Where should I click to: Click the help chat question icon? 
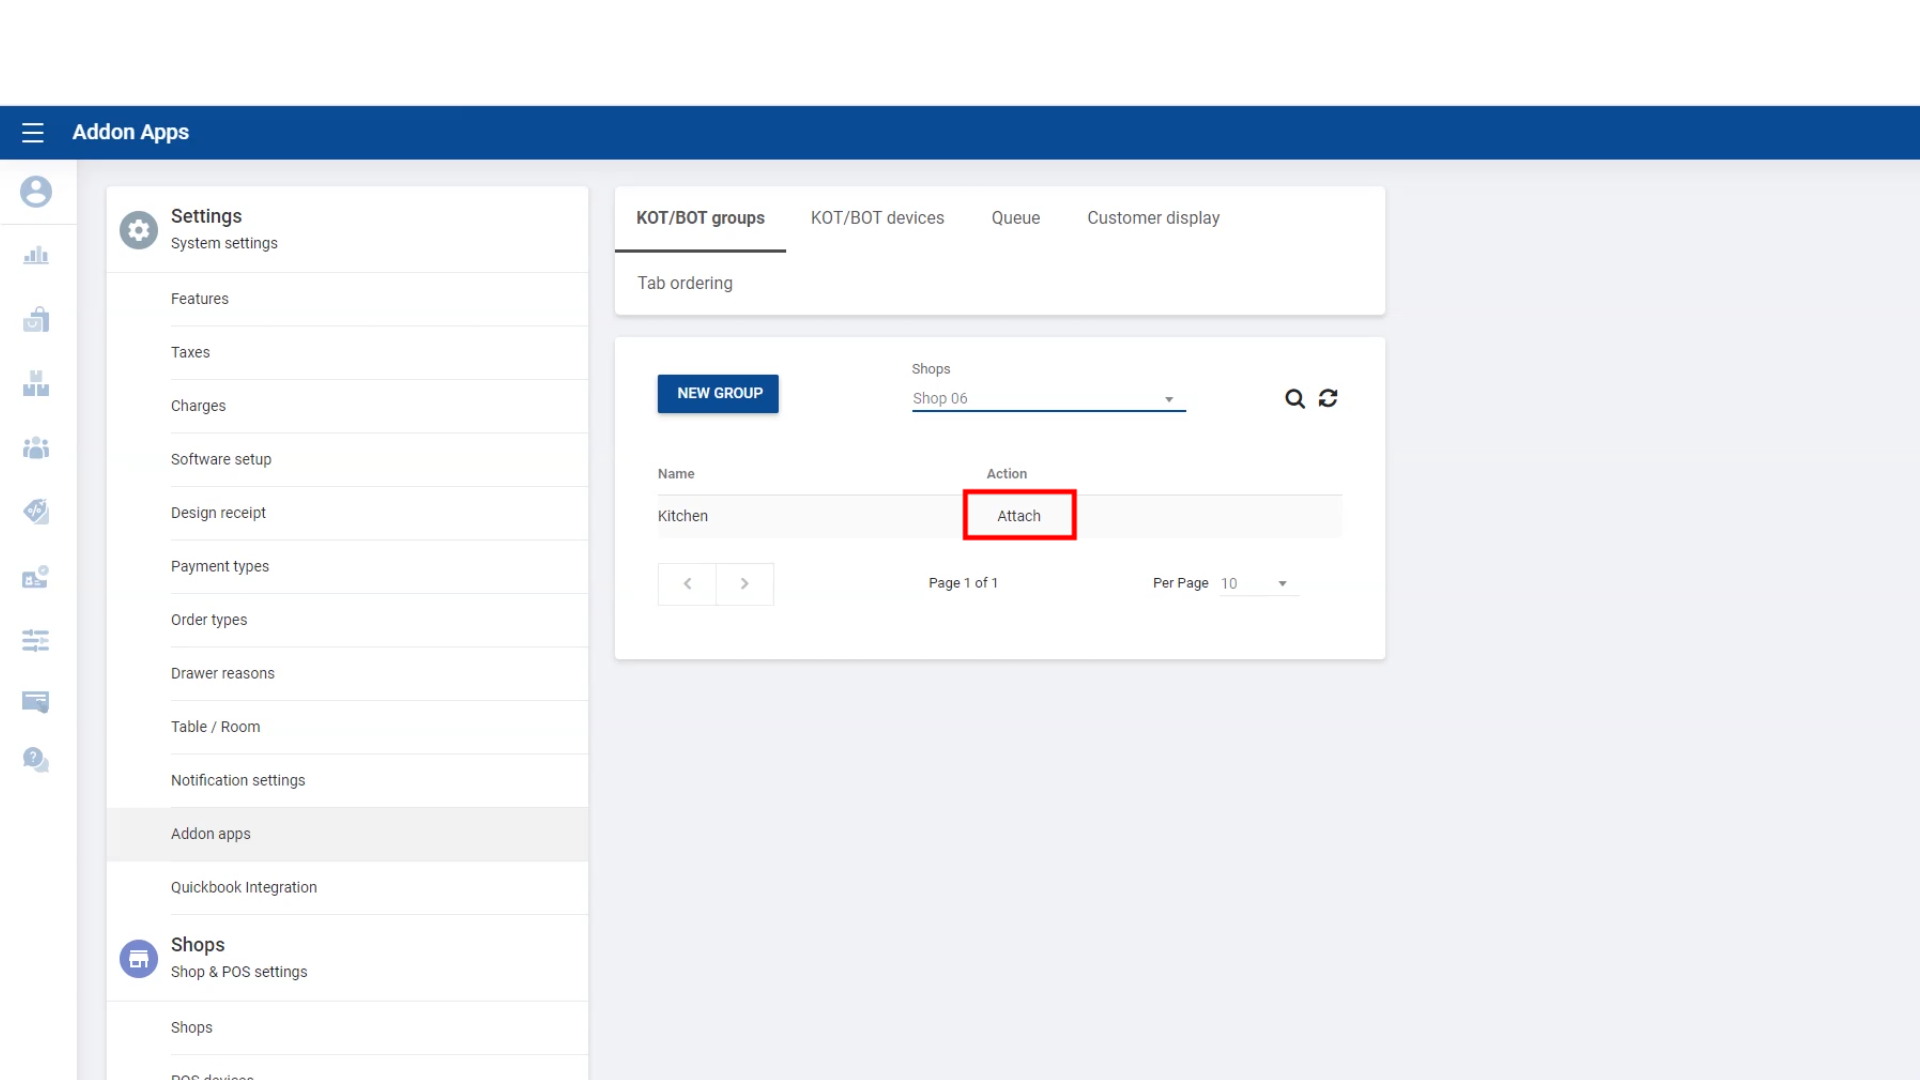(36, 760)
